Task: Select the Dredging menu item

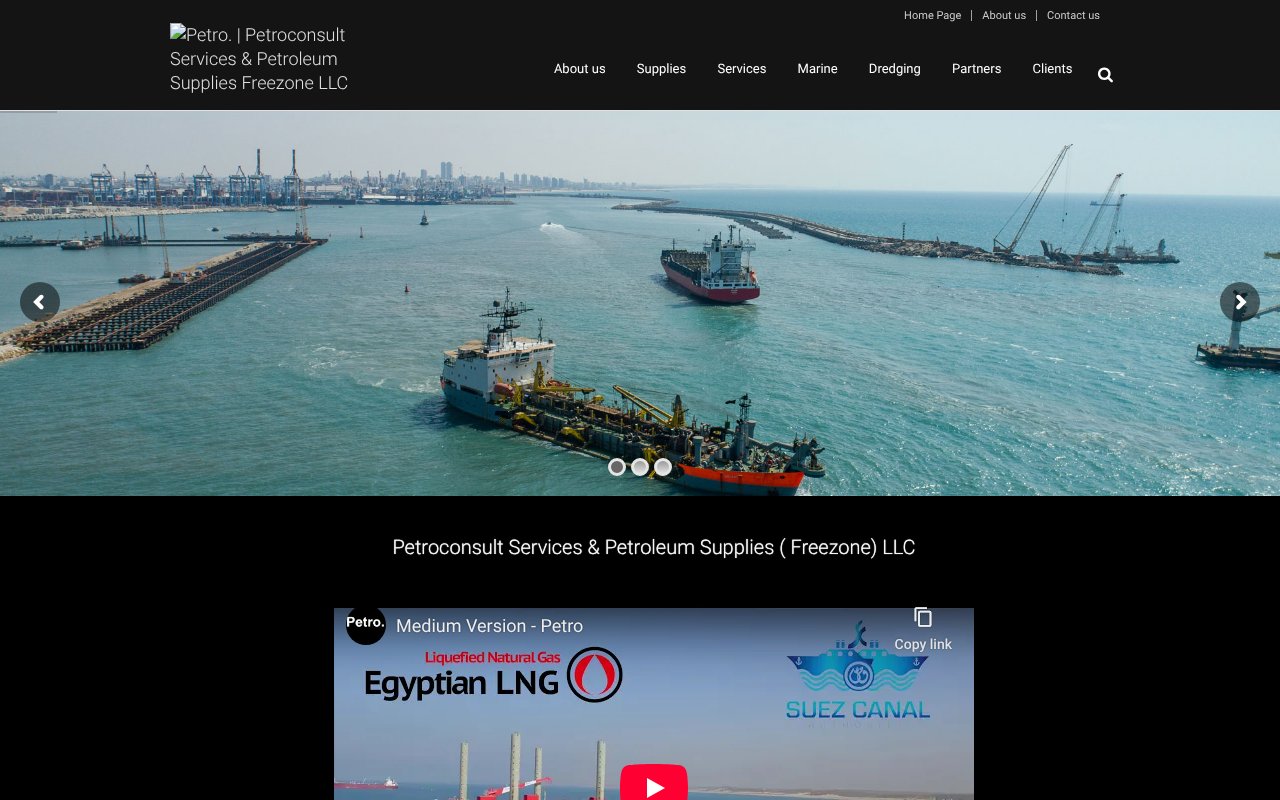Action: (894, 68)
